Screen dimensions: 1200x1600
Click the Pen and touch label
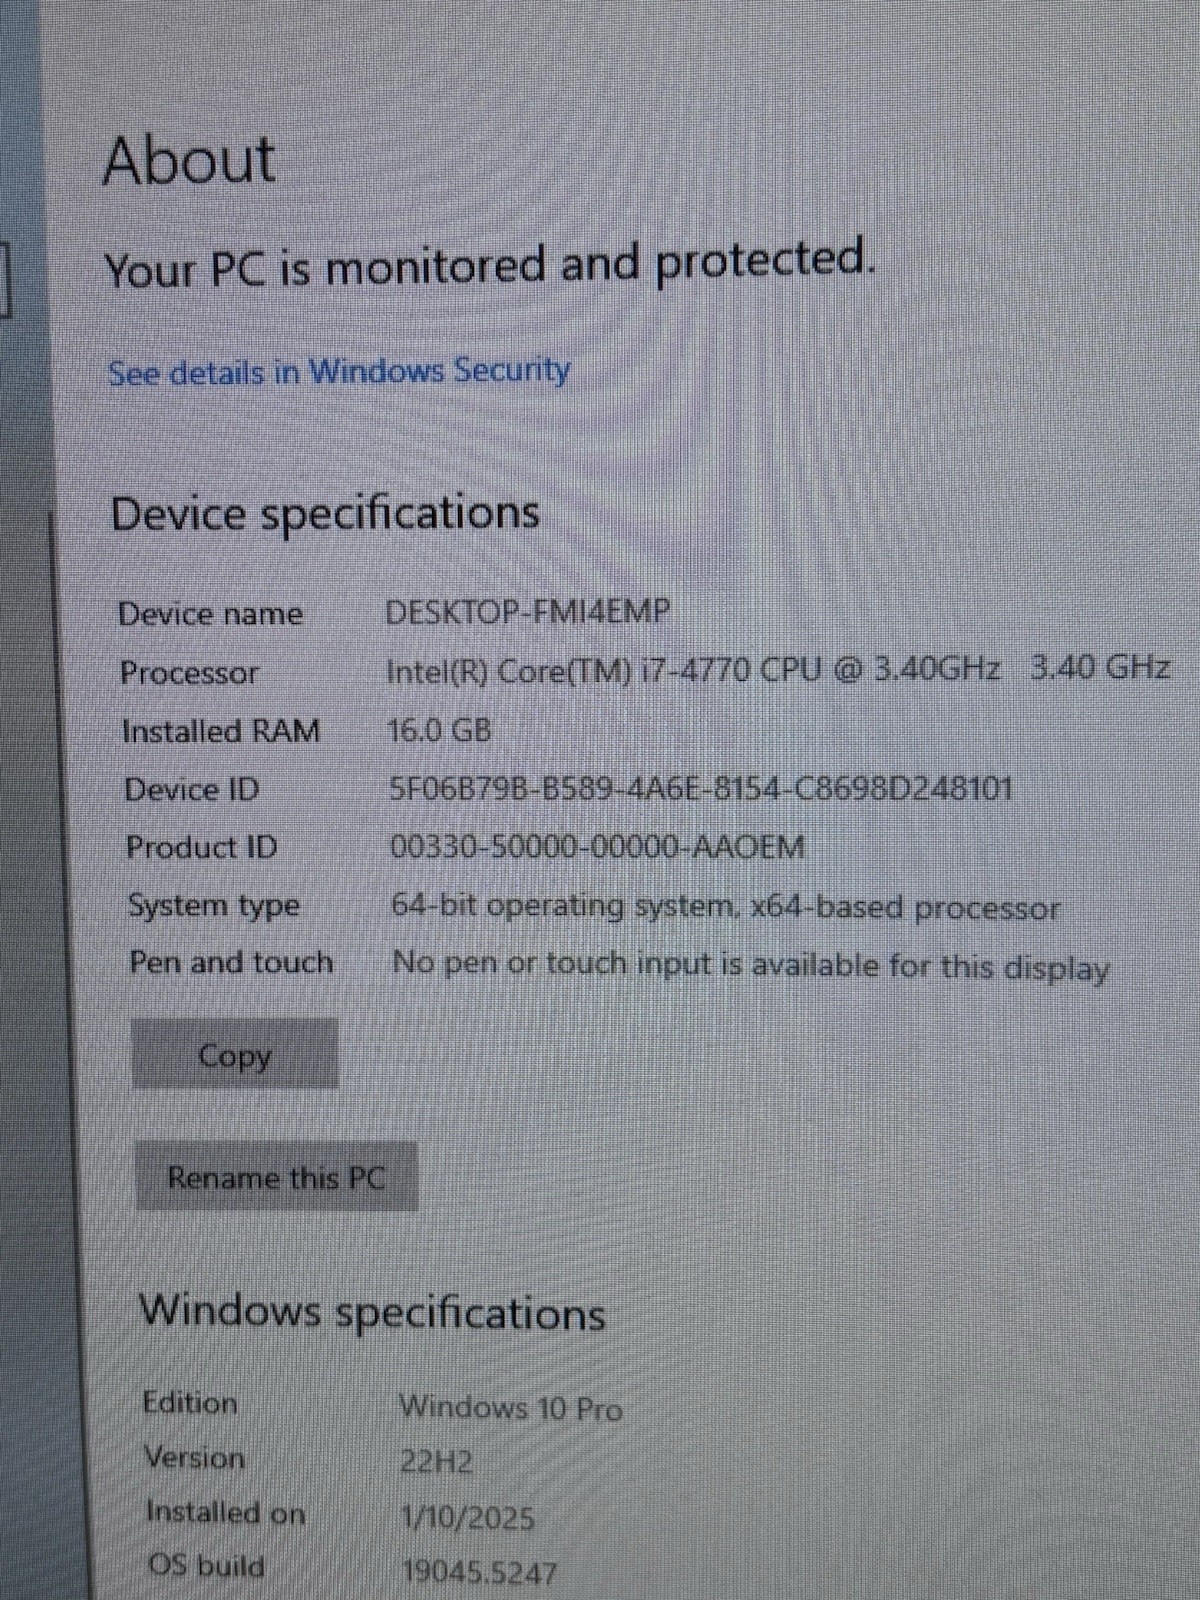click(x=231, y=962)
